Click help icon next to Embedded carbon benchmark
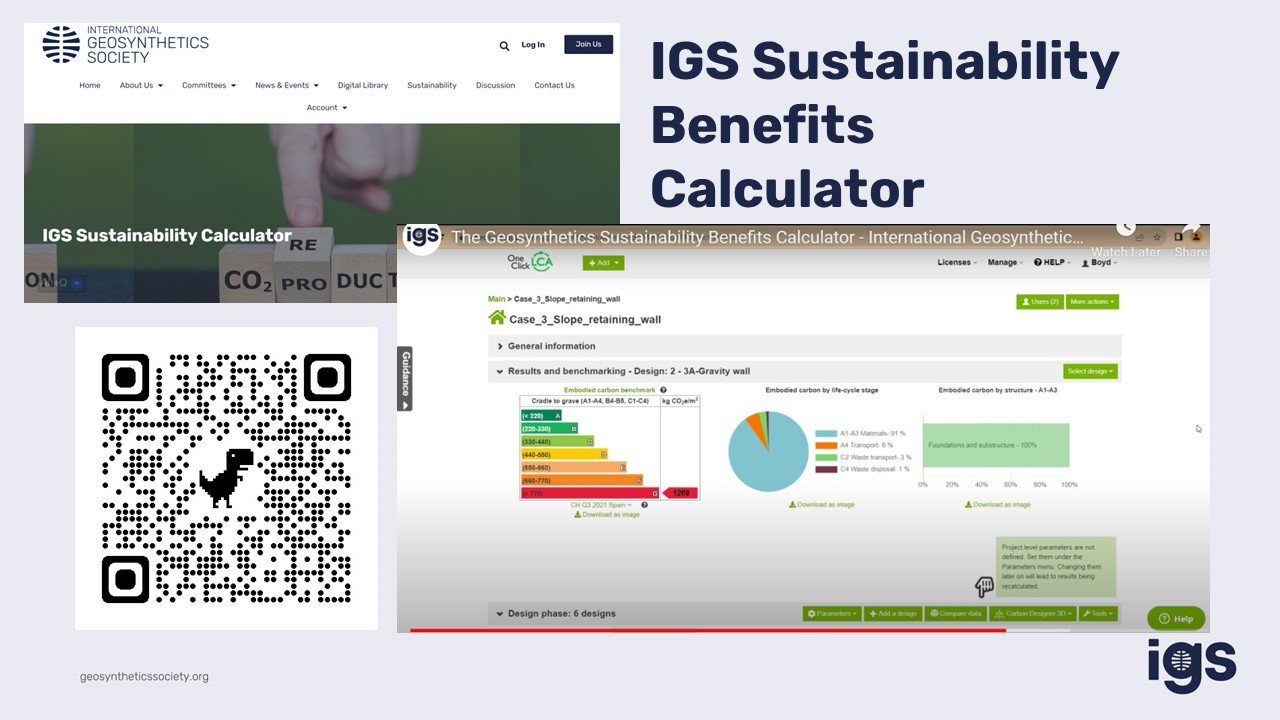 tap(663, 390)
